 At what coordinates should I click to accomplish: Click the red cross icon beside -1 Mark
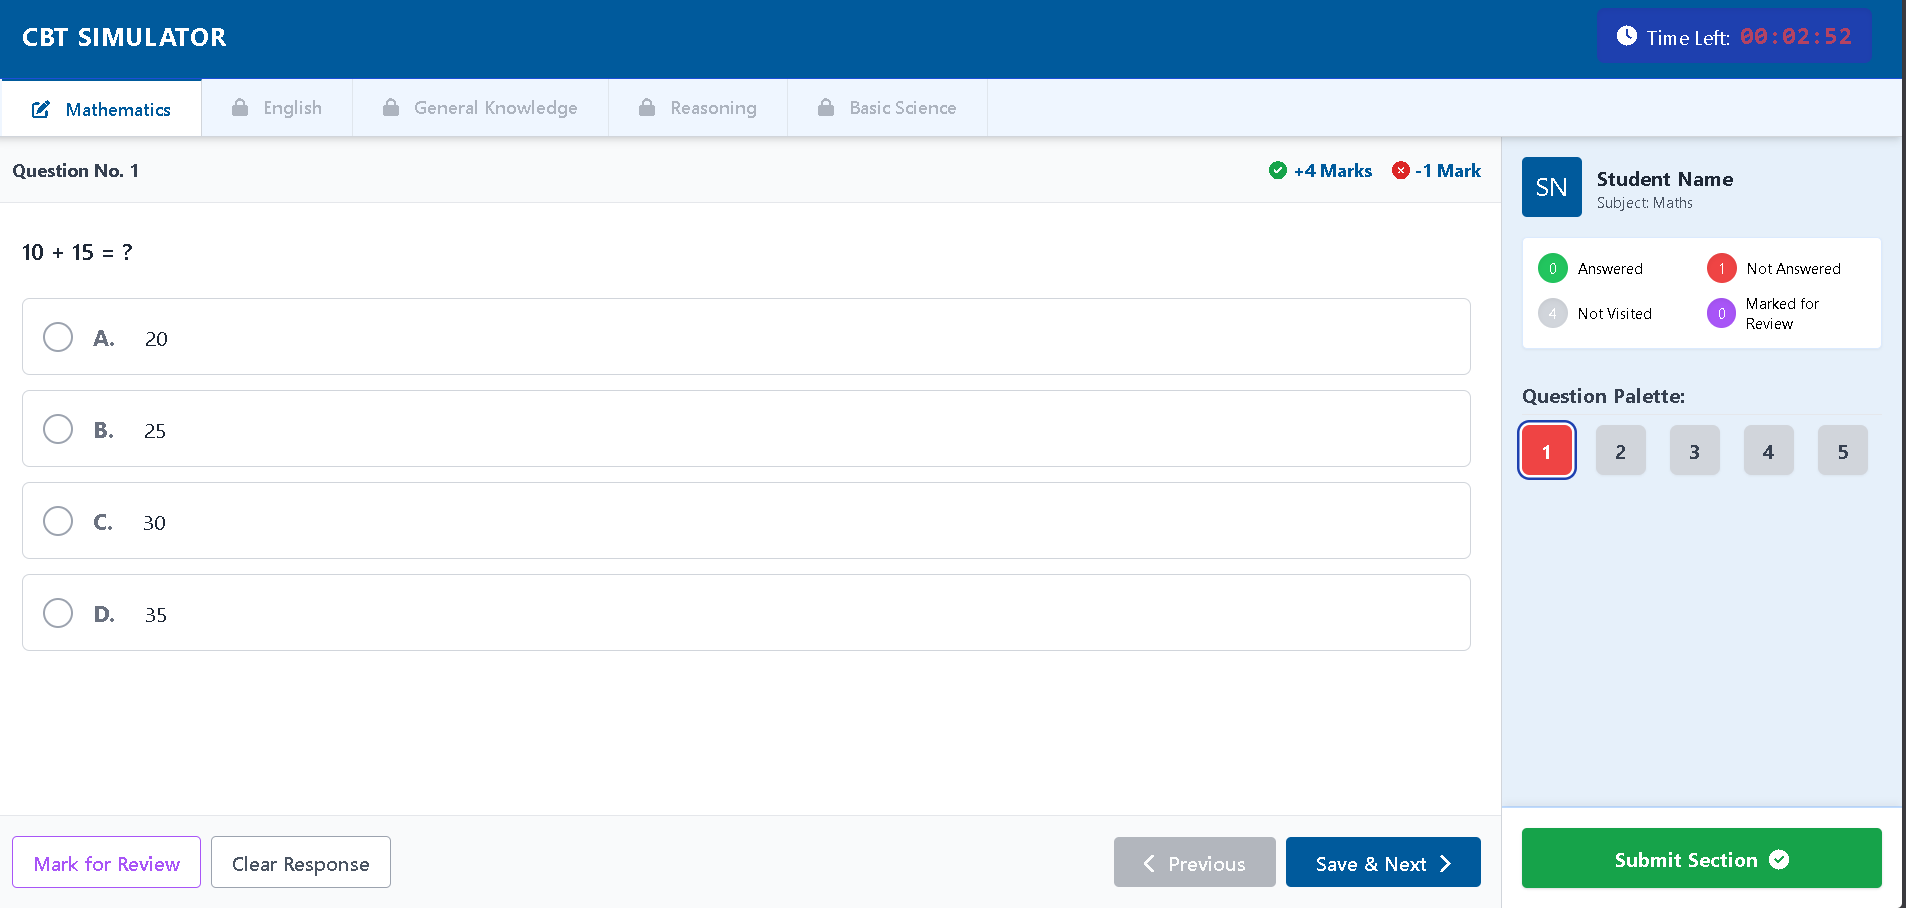tap(1401, 170)
